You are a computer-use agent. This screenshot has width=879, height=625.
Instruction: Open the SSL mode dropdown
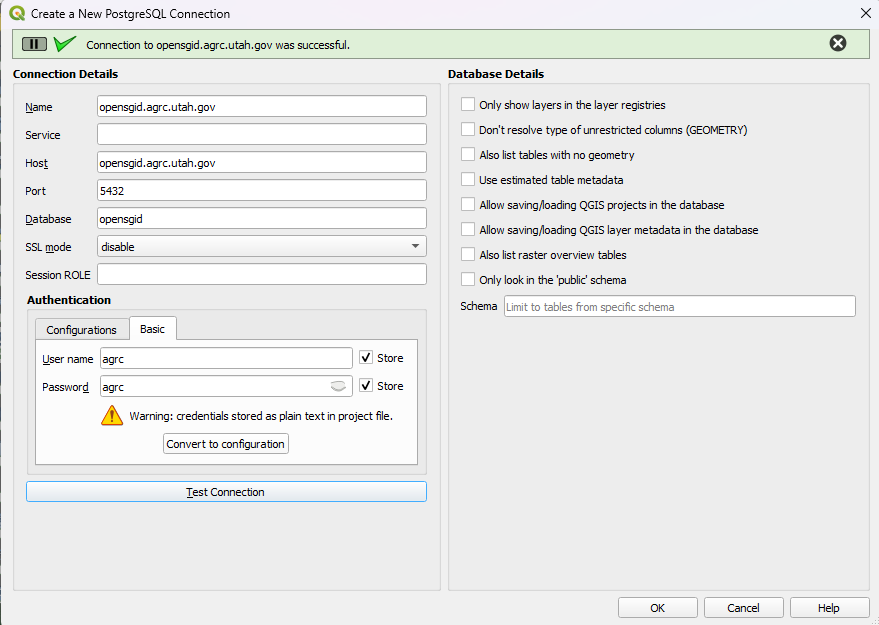point(262,247)
